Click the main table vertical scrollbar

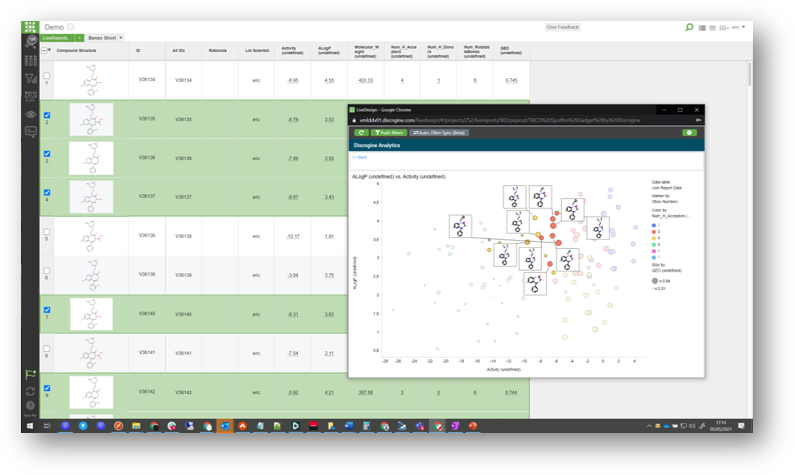[749, 75]
